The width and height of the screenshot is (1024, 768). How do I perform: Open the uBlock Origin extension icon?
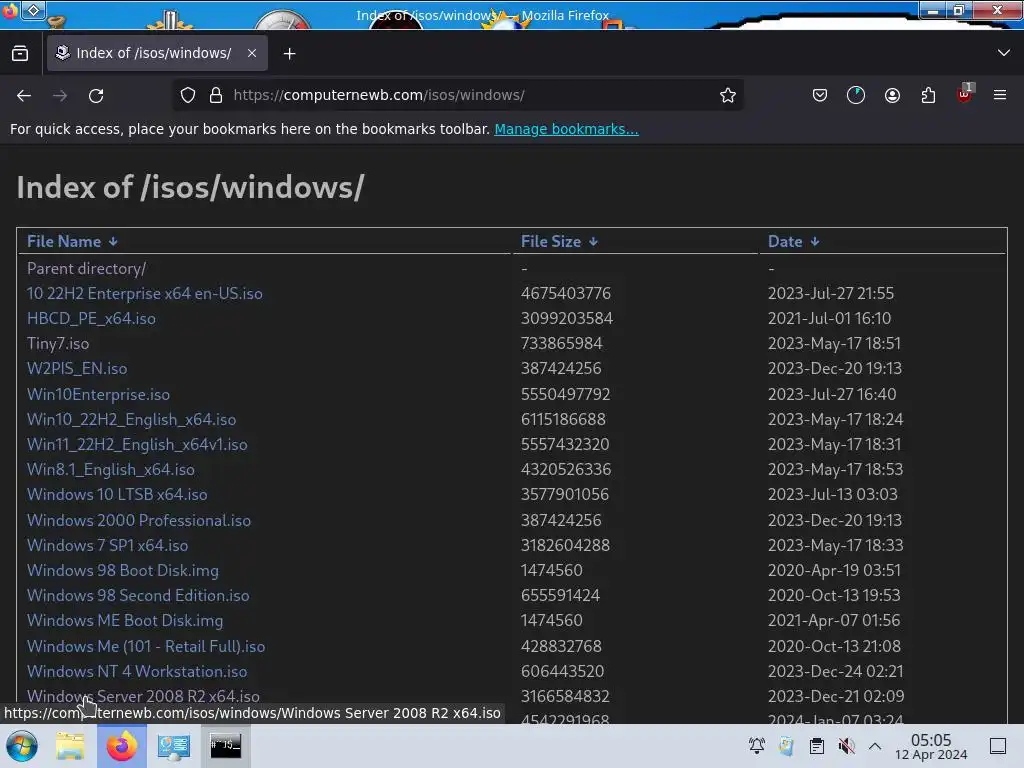point(965,94)
